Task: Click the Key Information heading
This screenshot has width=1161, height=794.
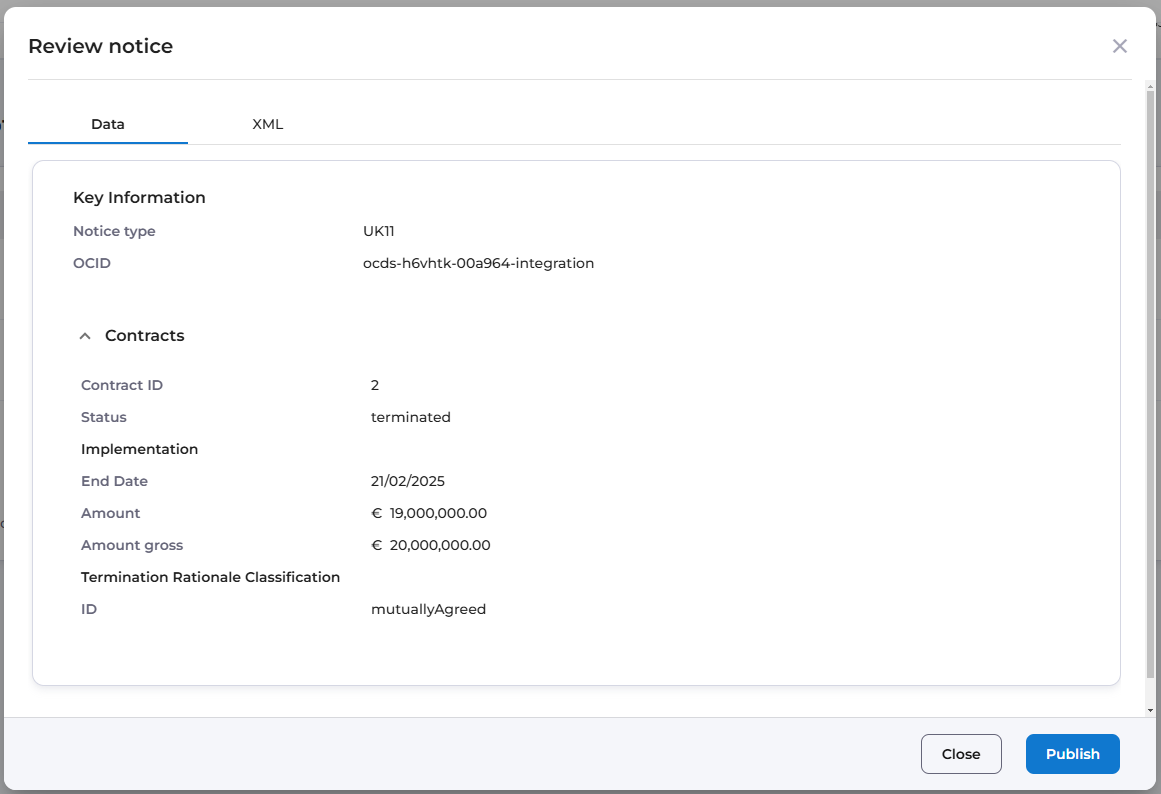Action: [139, 198]
